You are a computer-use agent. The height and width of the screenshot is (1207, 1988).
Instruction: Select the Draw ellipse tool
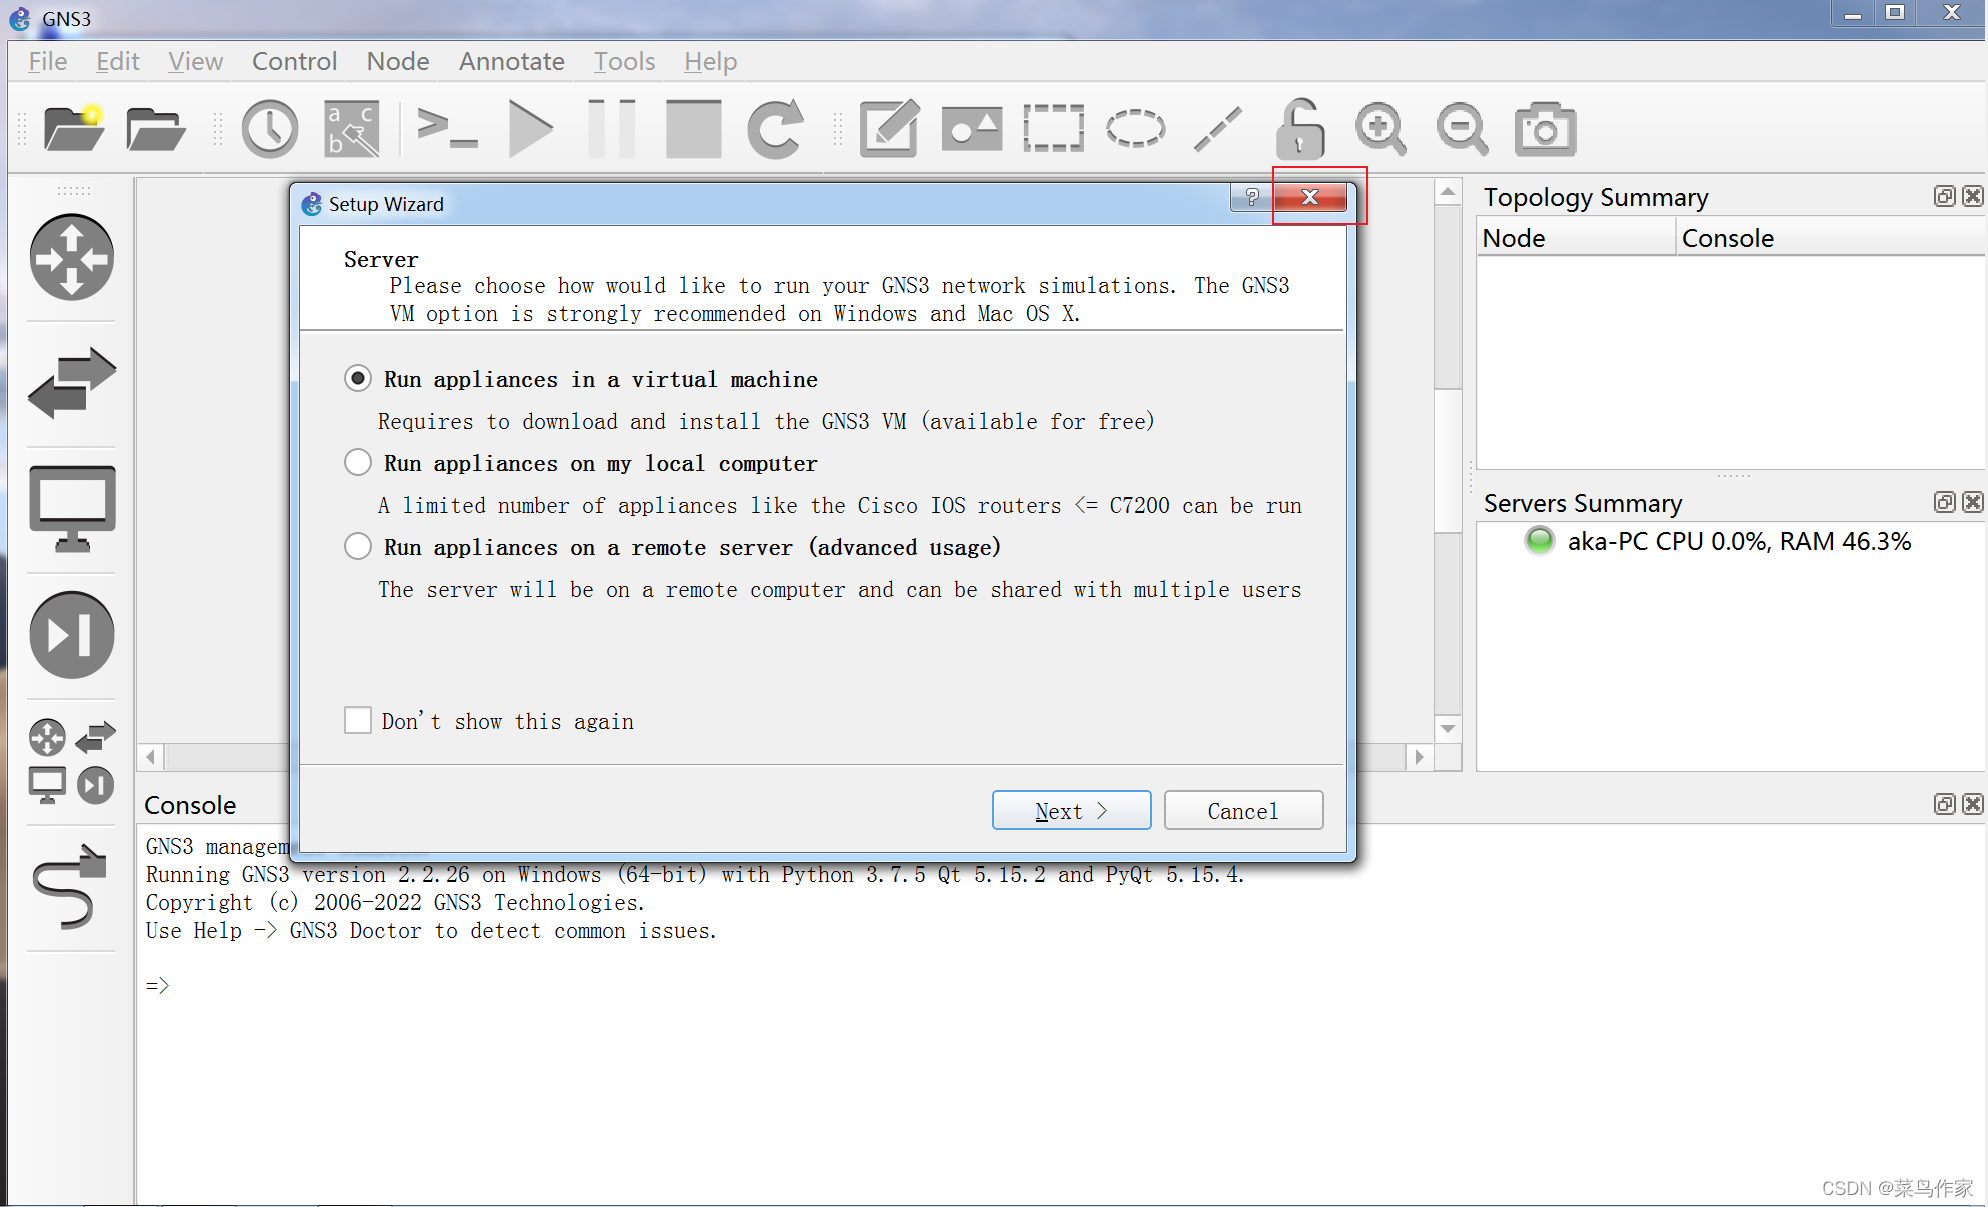(x=1135, y=129)
